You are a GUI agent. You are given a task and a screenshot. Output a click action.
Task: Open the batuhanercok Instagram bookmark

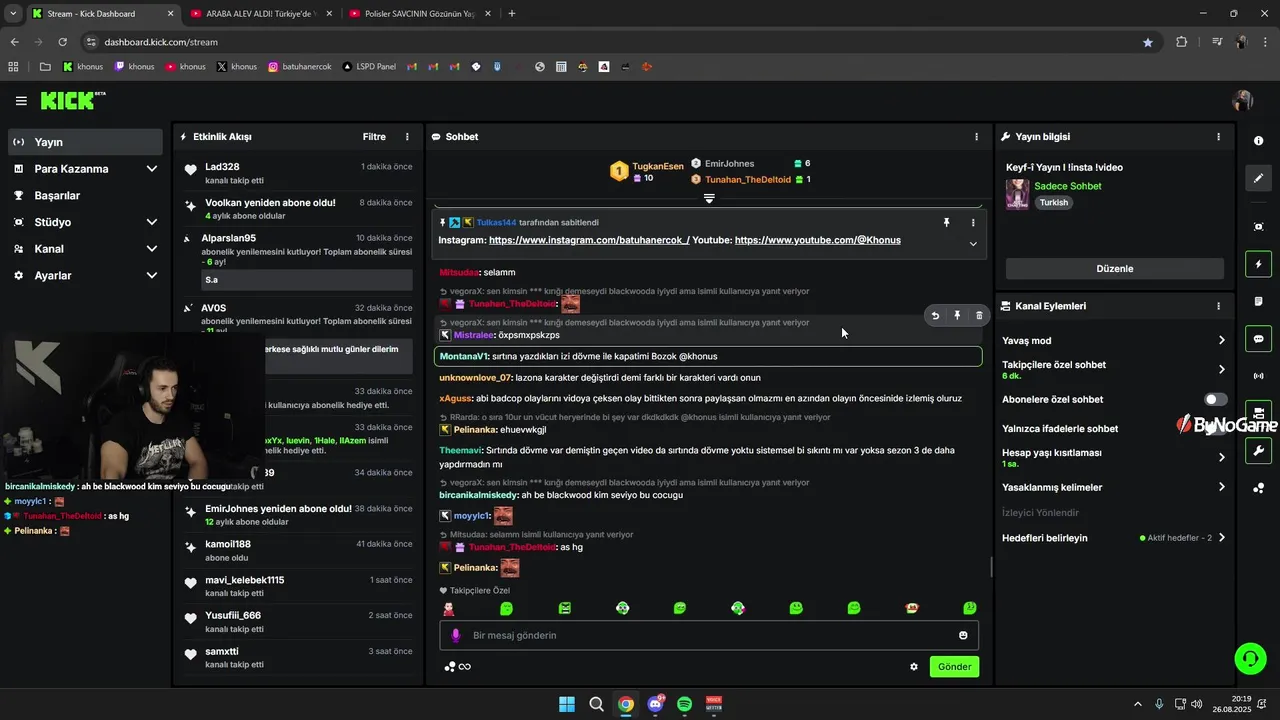[301, 67]
